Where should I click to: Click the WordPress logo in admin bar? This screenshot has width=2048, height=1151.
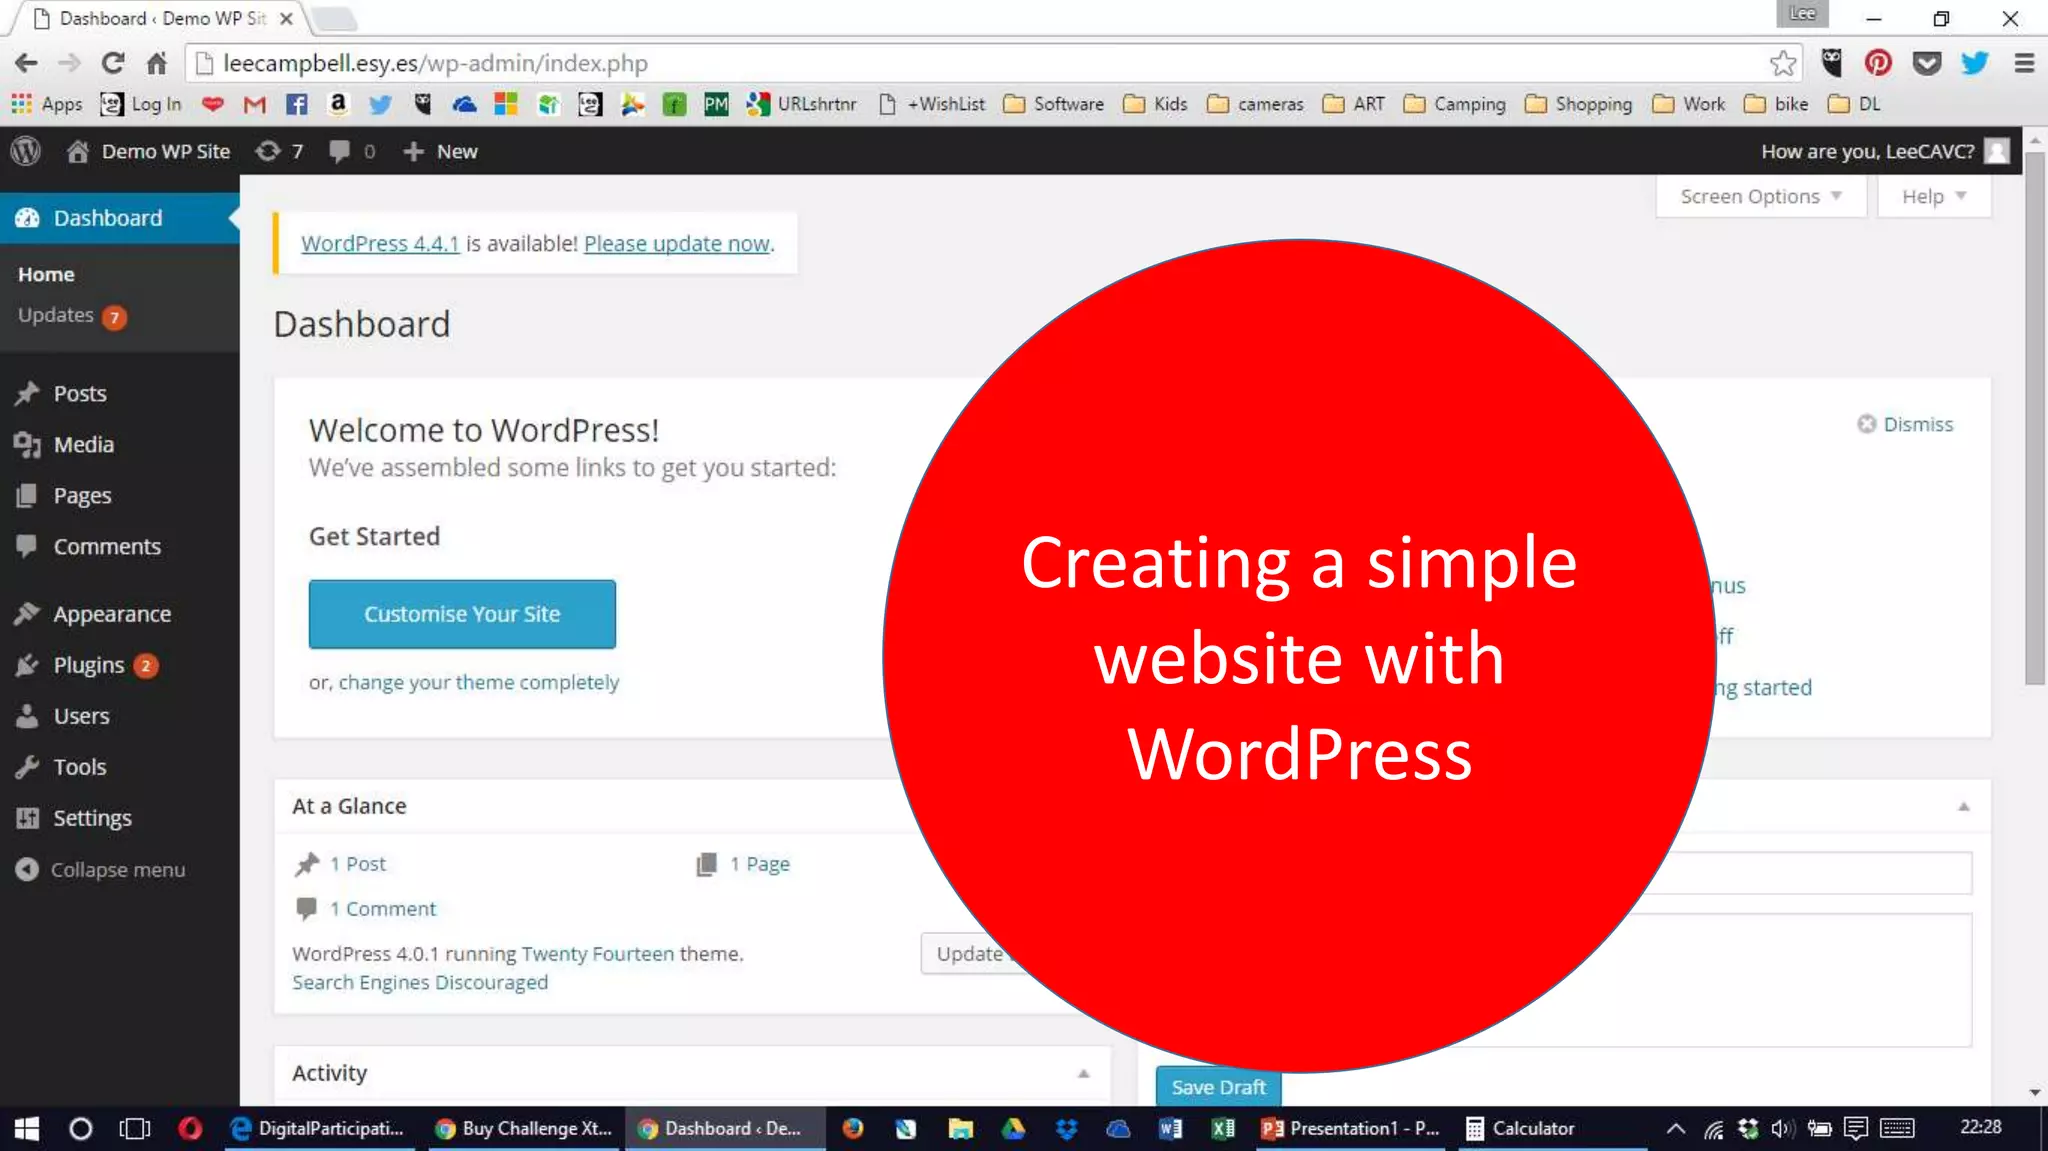pos(26,151)
